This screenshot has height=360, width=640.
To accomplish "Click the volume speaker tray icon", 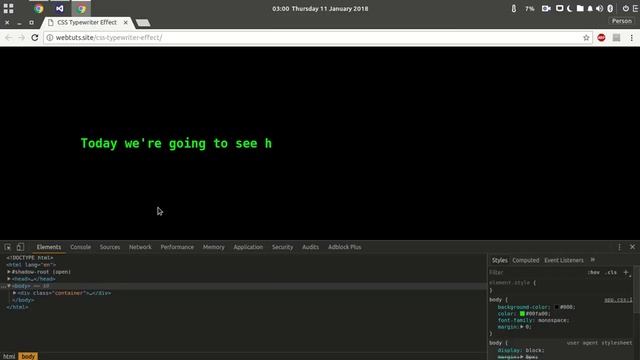I will coord(600,8).
